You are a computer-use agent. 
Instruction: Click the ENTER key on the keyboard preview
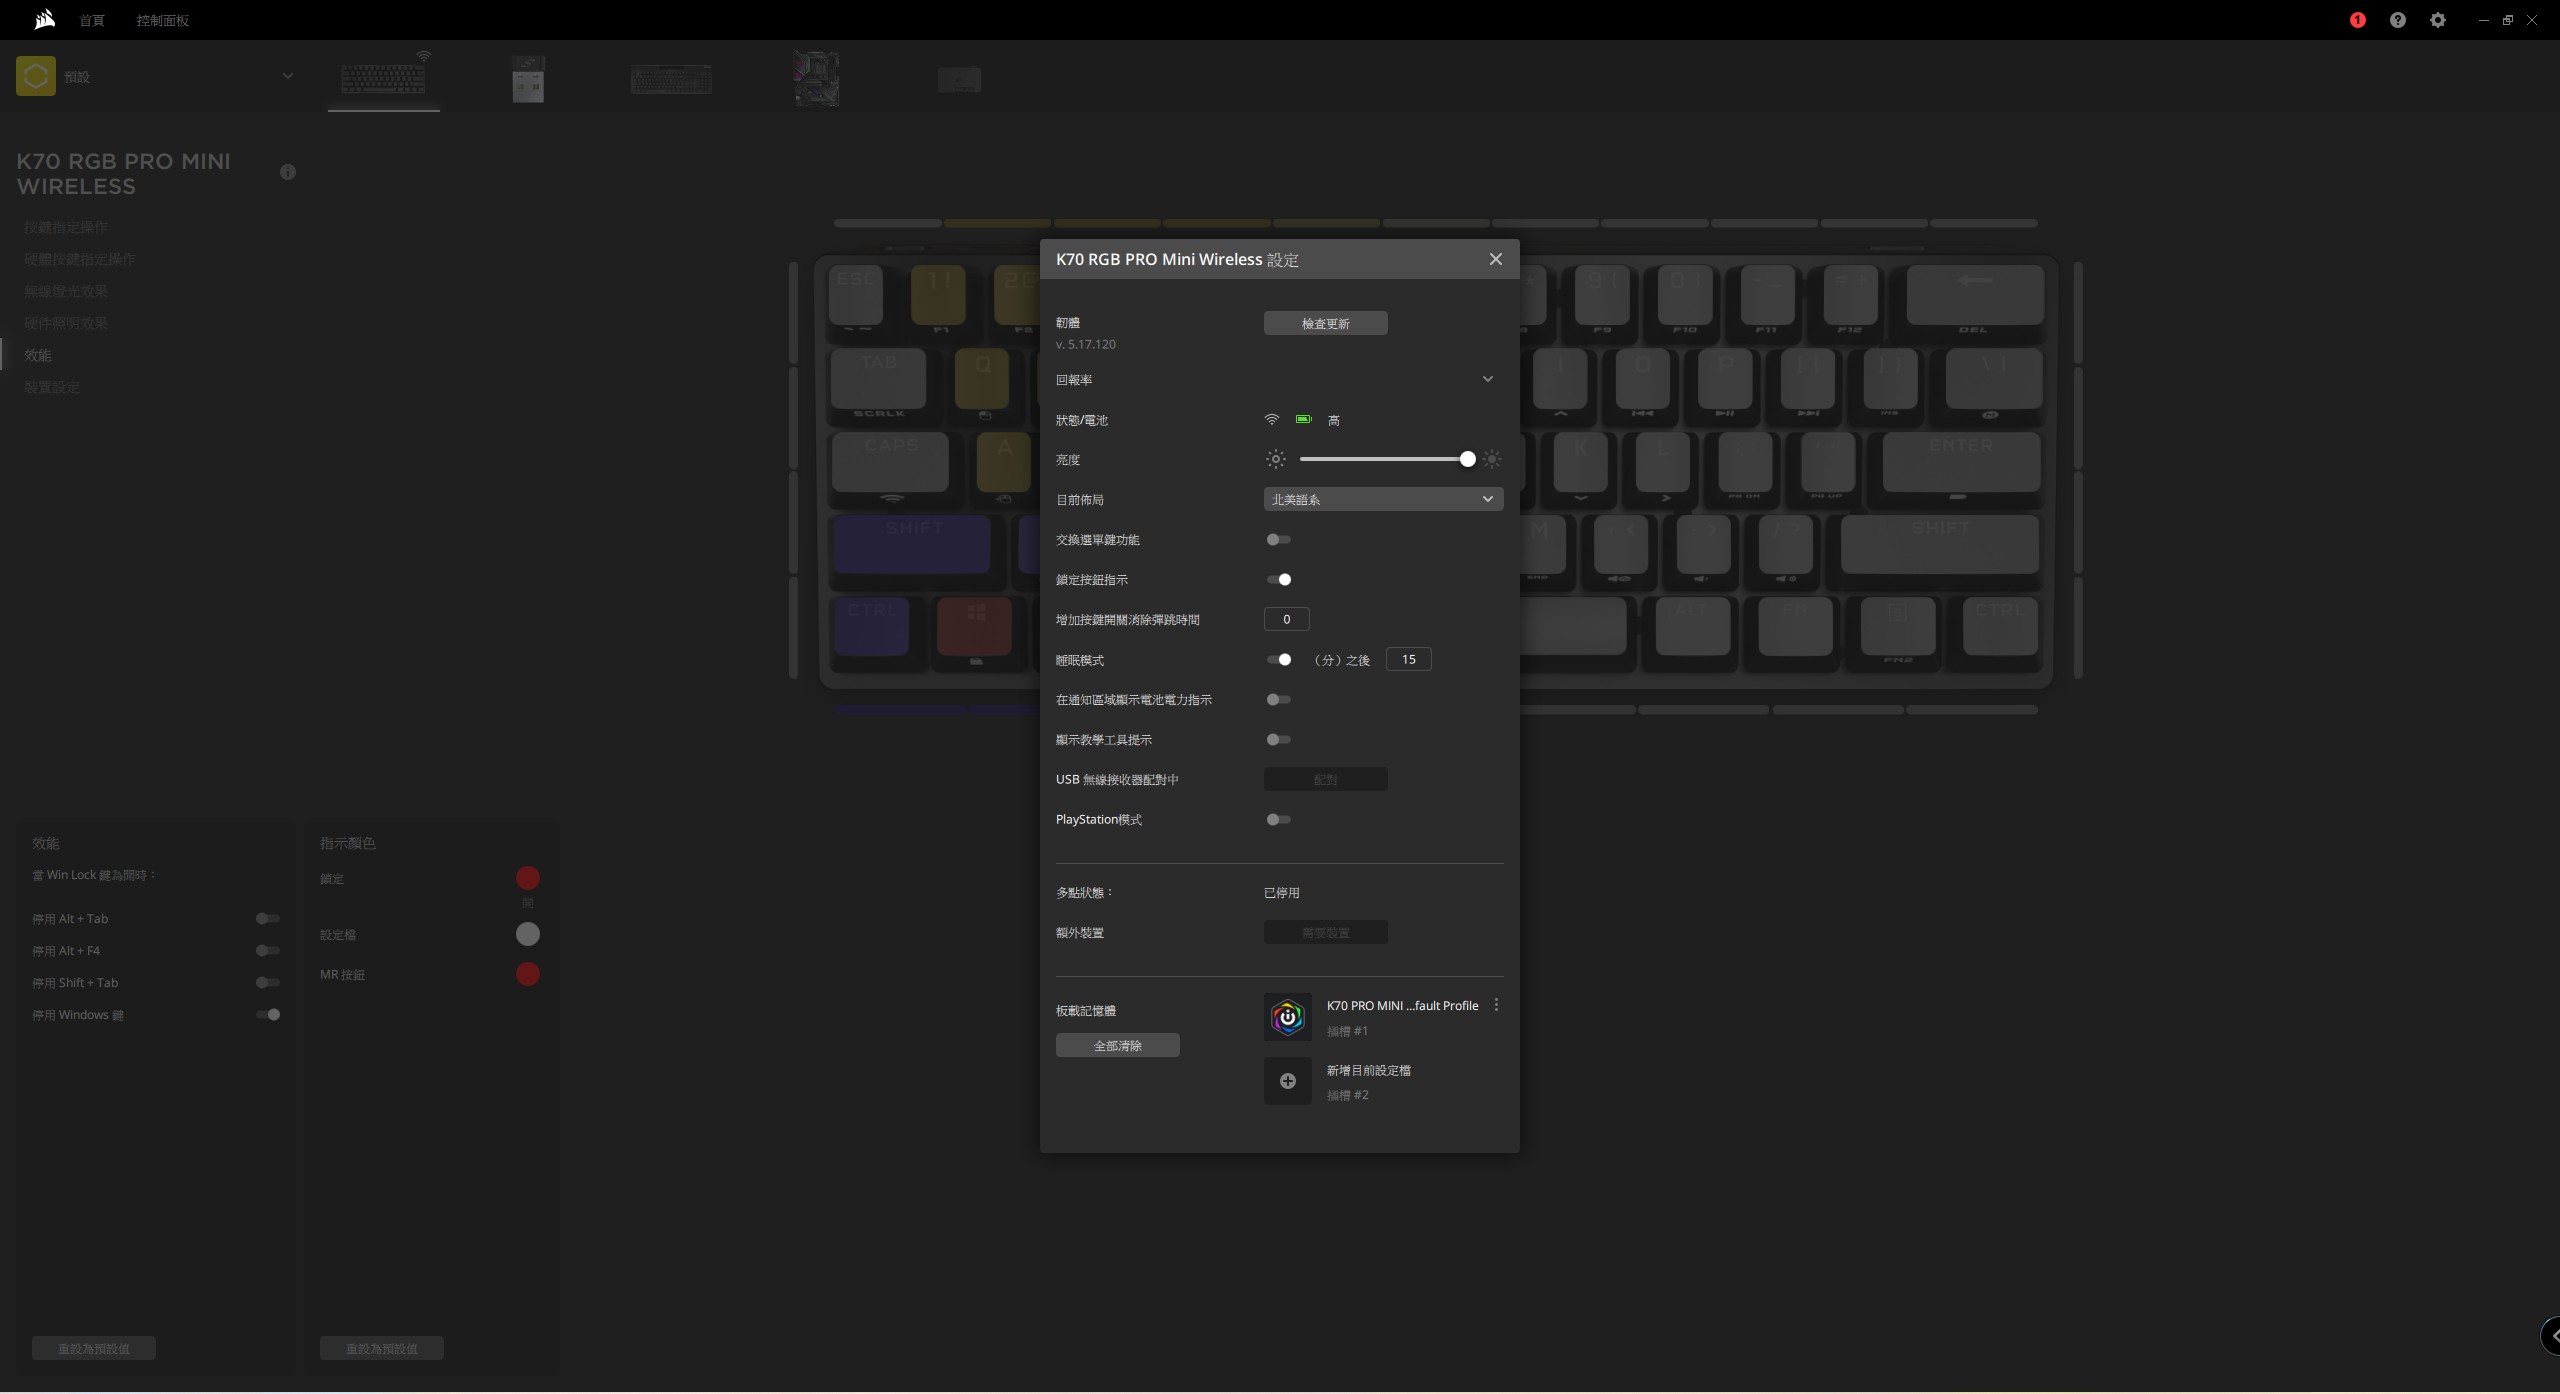(1961, 461)
